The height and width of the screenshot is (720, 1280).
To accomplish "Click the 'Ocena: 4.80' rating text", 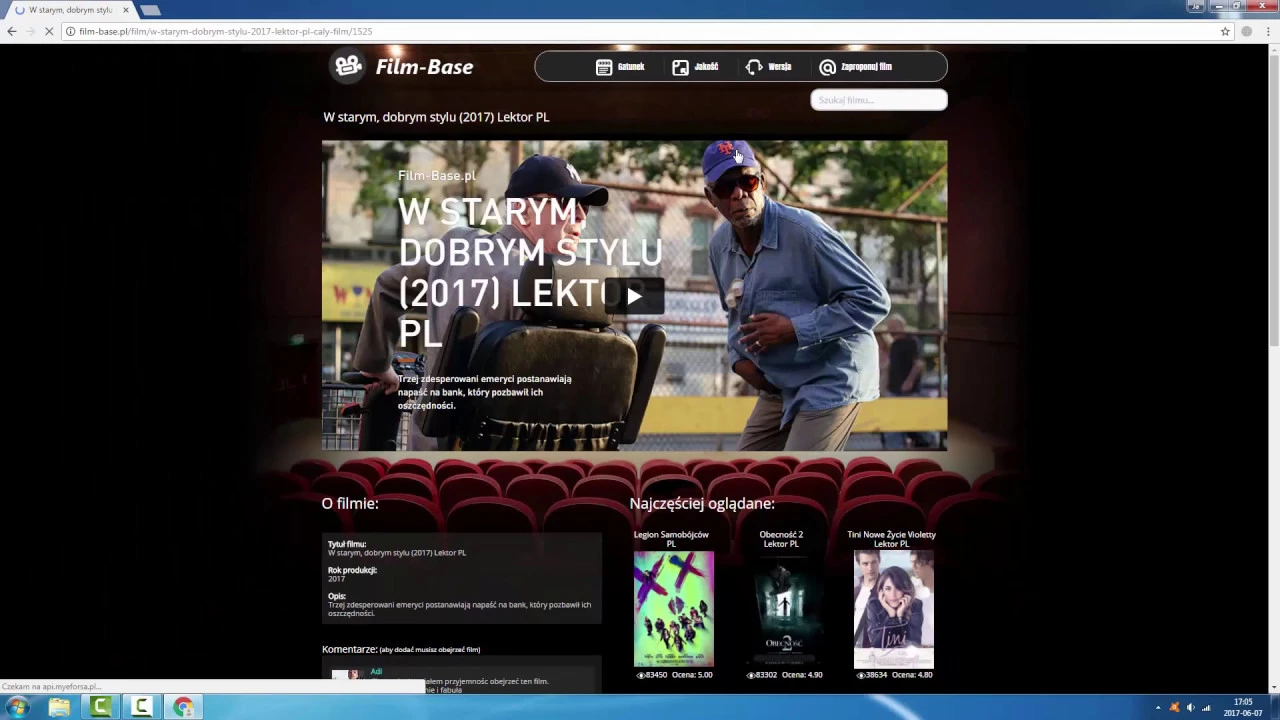I will tap(912, 675).
